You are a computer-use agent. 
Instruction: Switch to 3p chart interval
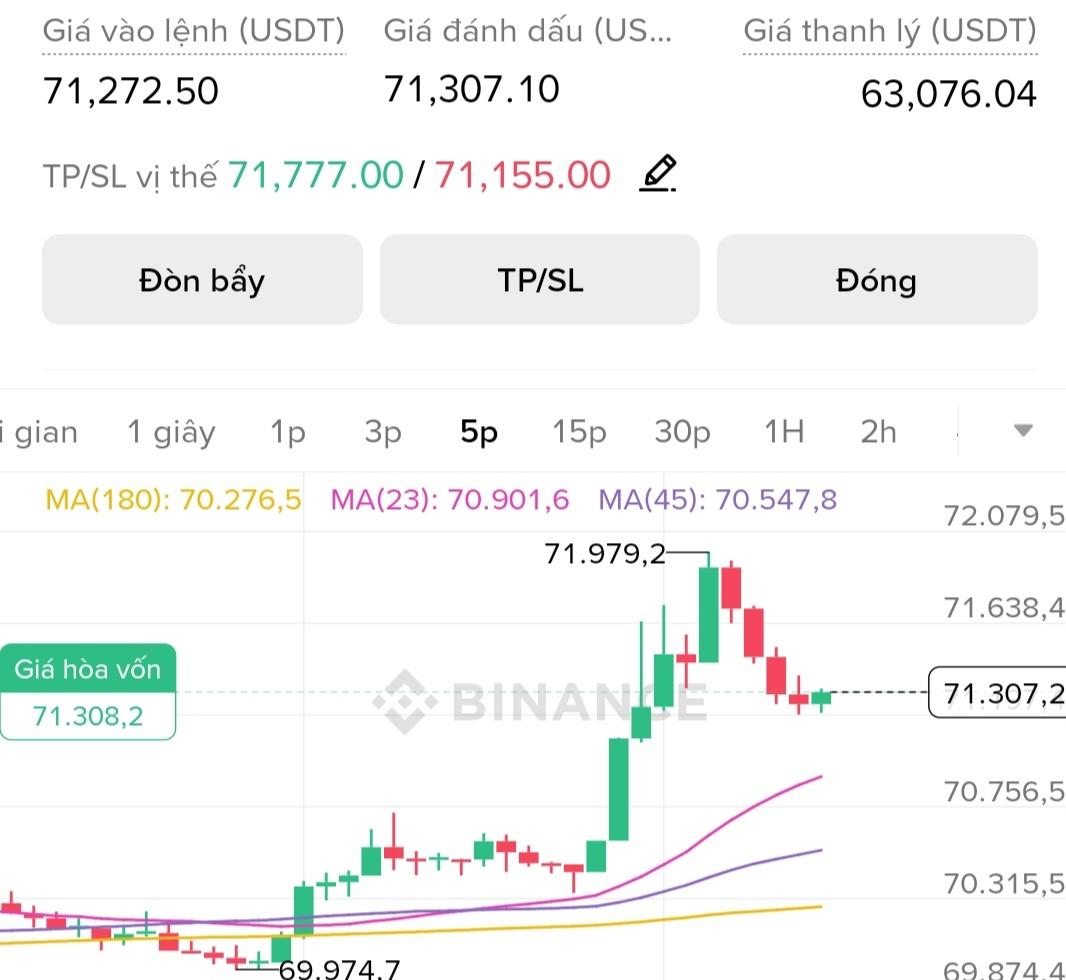383,432
